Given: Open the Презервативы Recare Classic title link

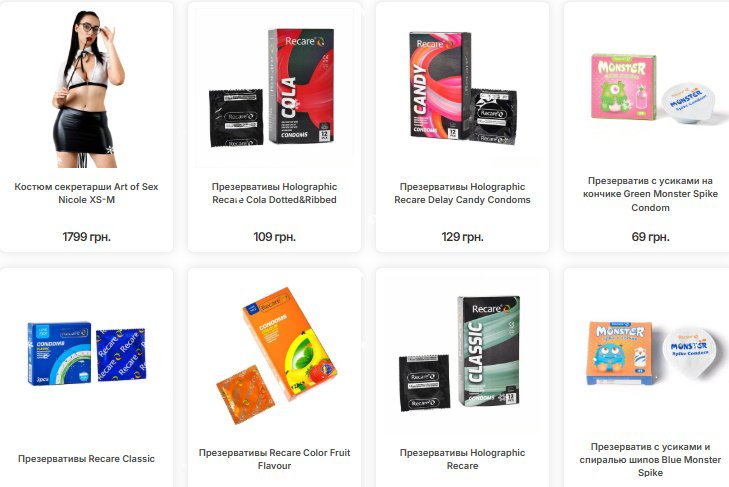Looking at the screenshot, I should [86, 459].
